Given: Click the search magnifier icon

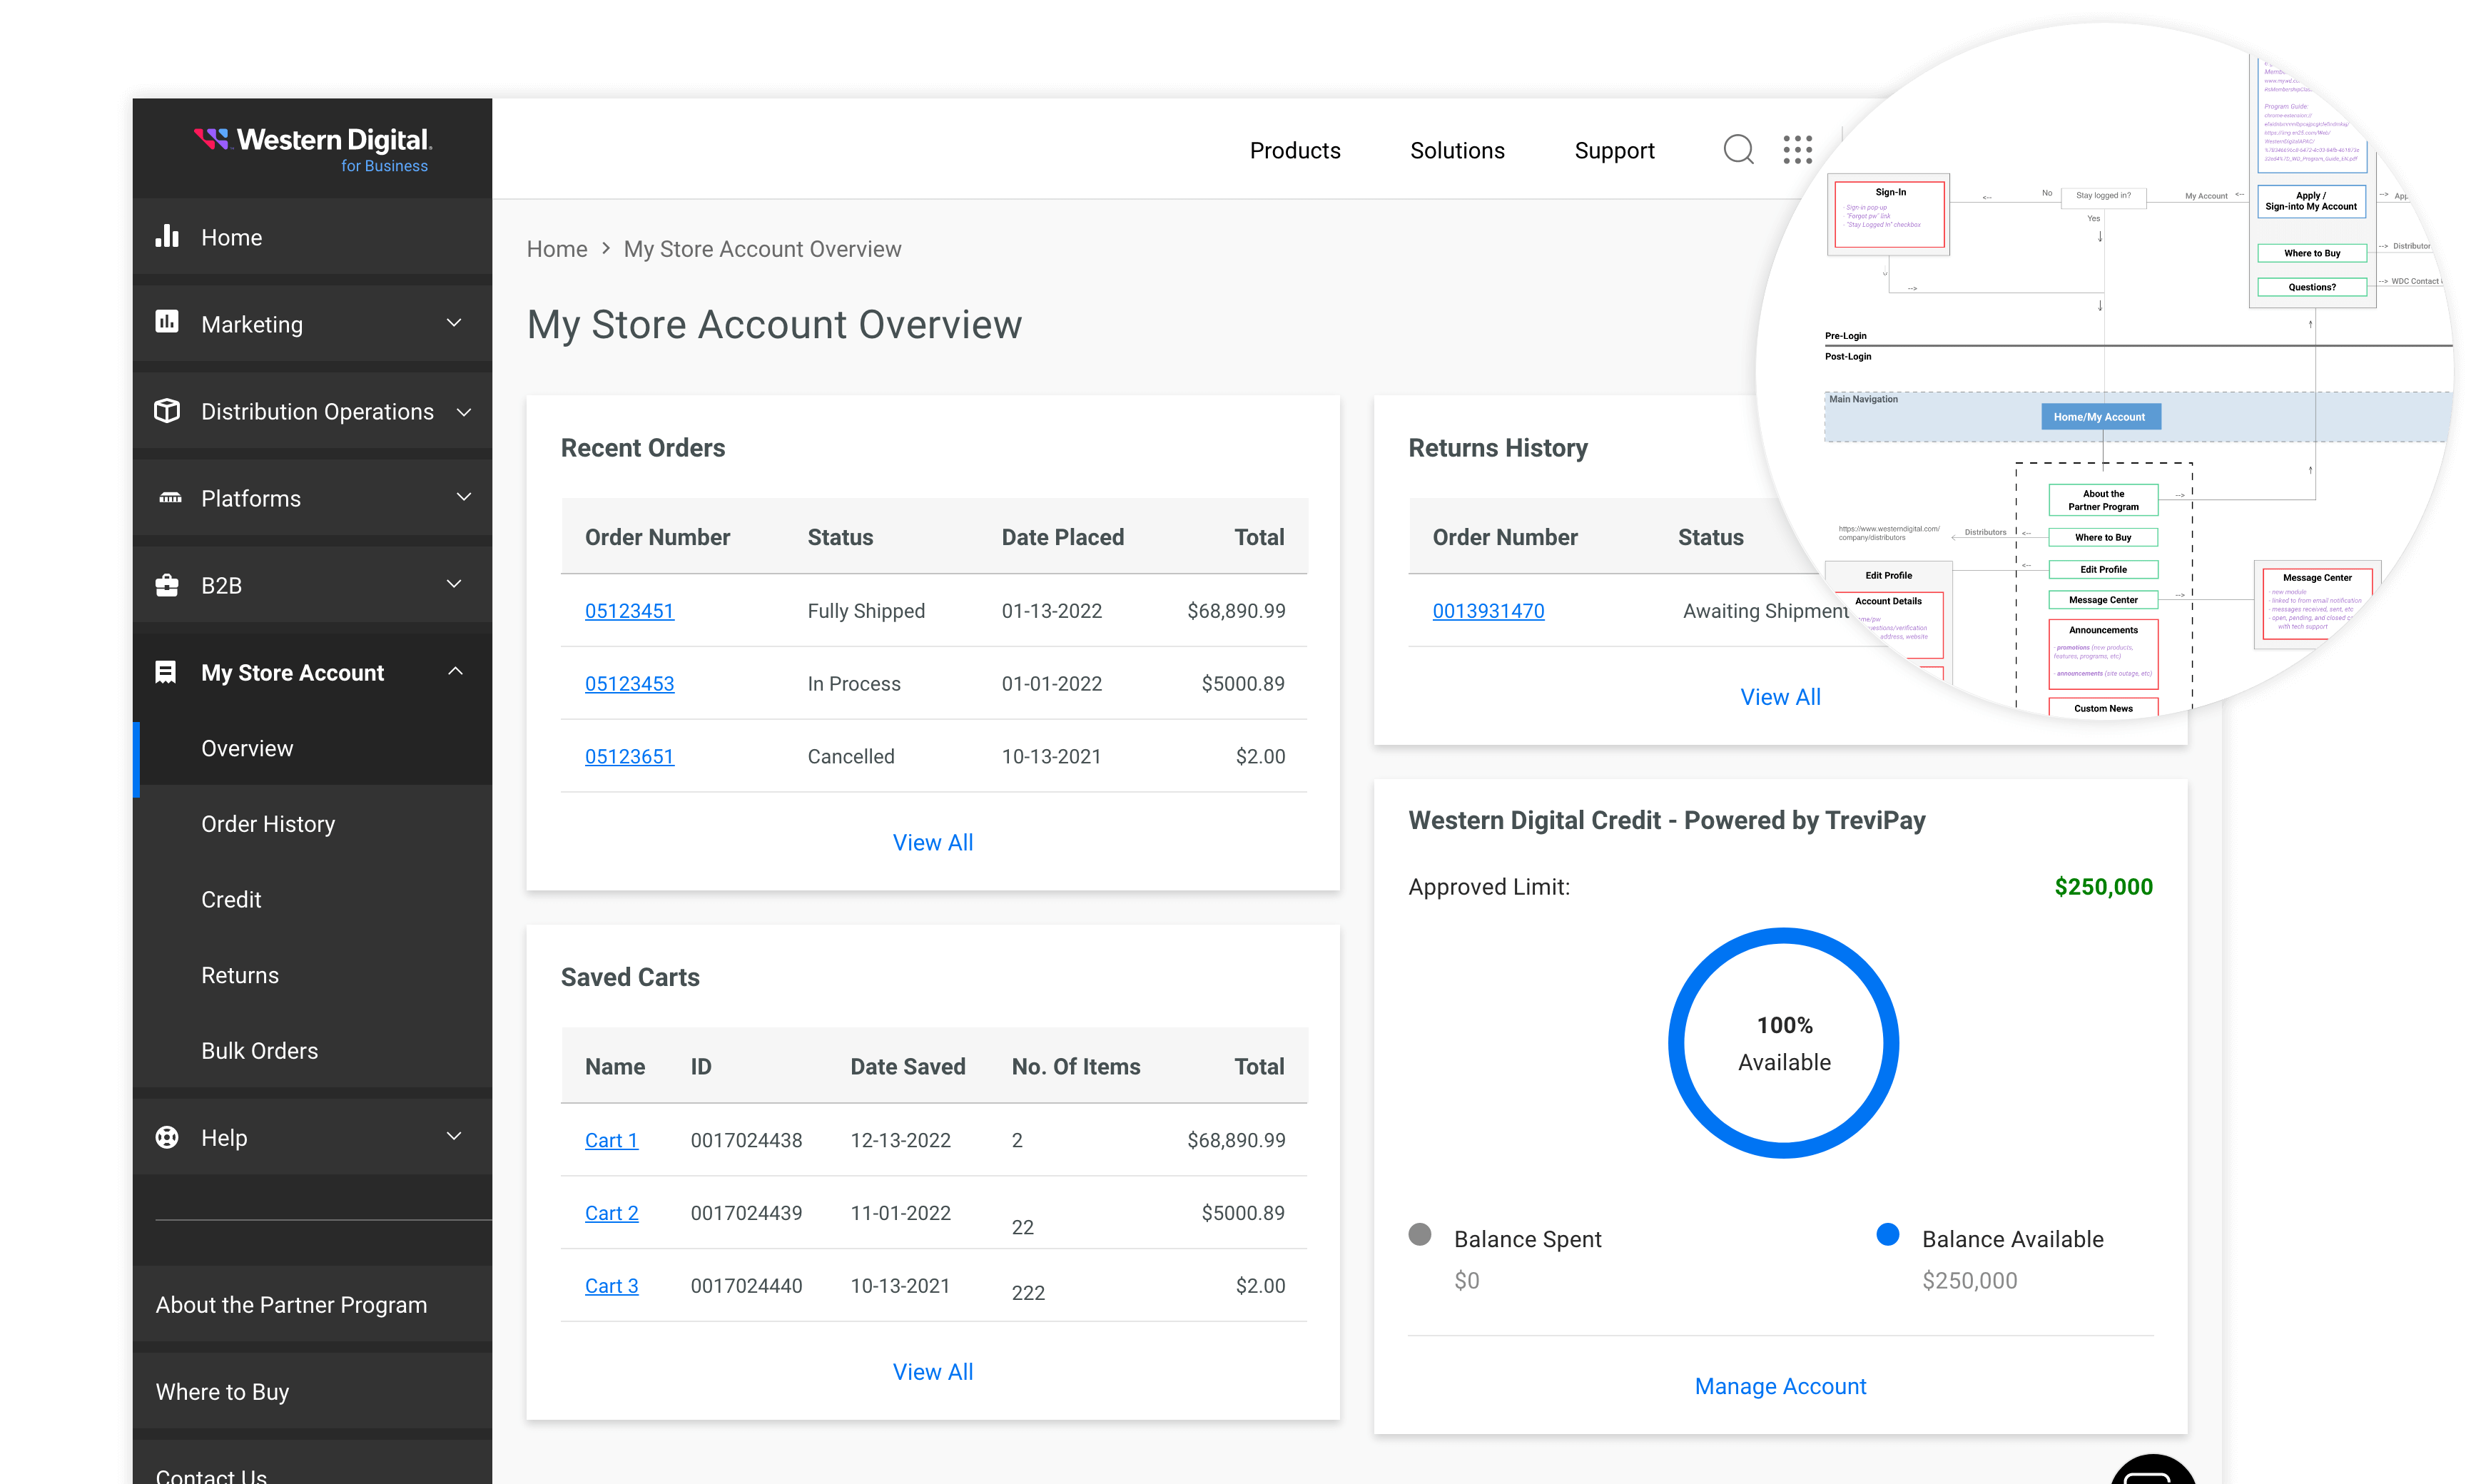Looking at the screenshot, I should tap(1738, 150).
